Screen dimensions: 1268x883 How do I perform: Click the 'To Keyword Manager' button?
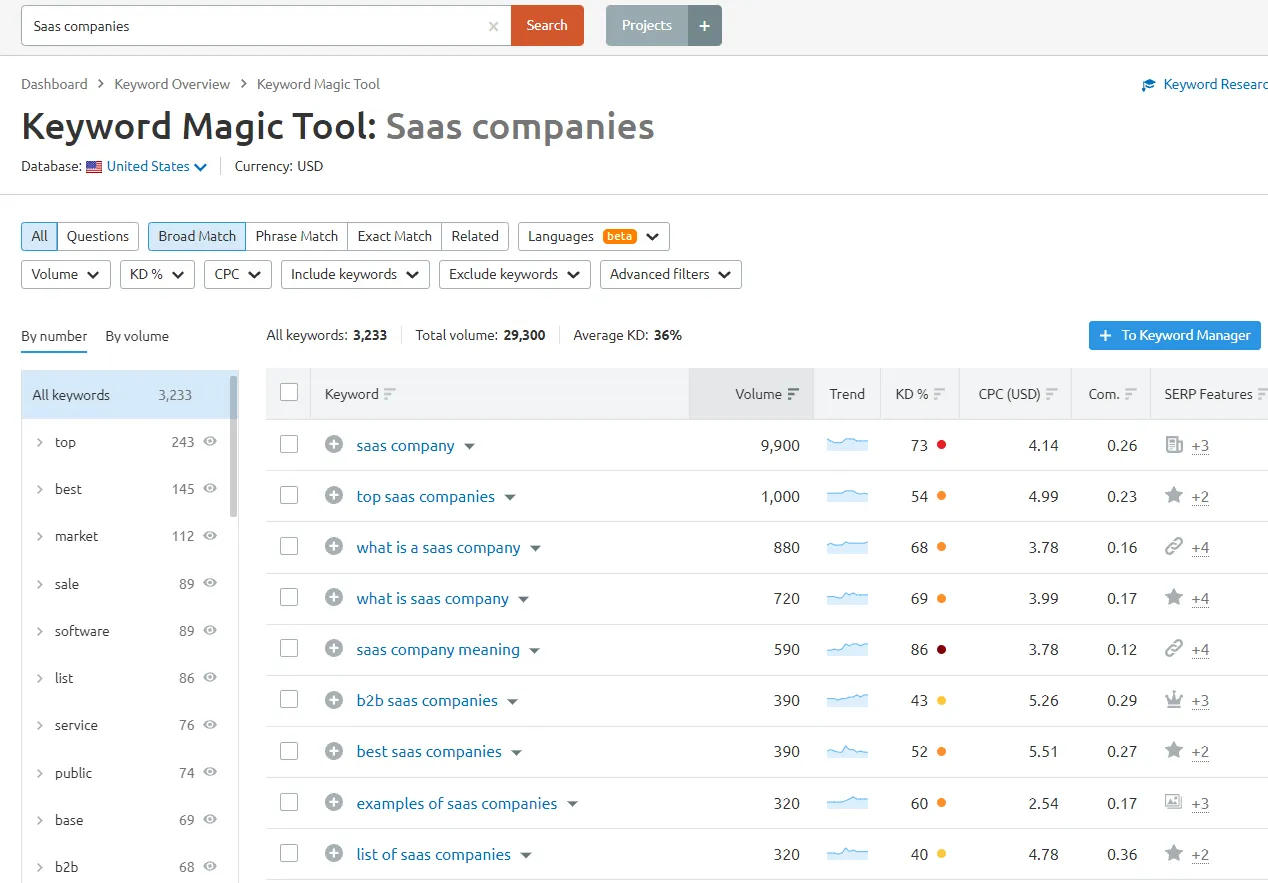tap(1174, 336)
